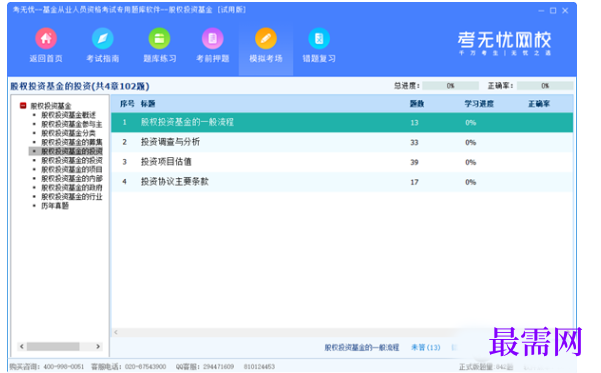Click the 客服电话 020-87543900 status text

128,366
